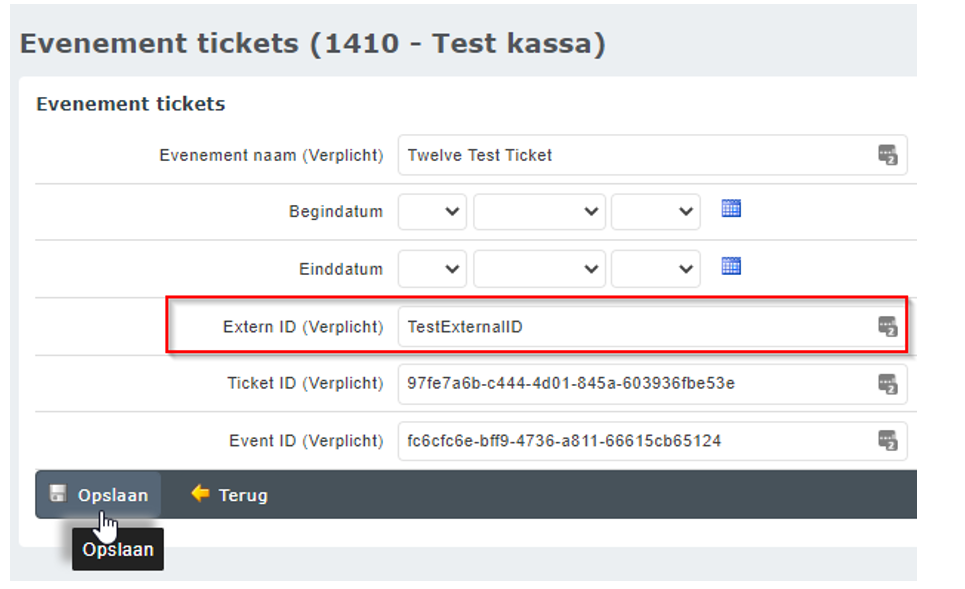
Task: Click the icon inside Extern ID field
Action: 887,326
